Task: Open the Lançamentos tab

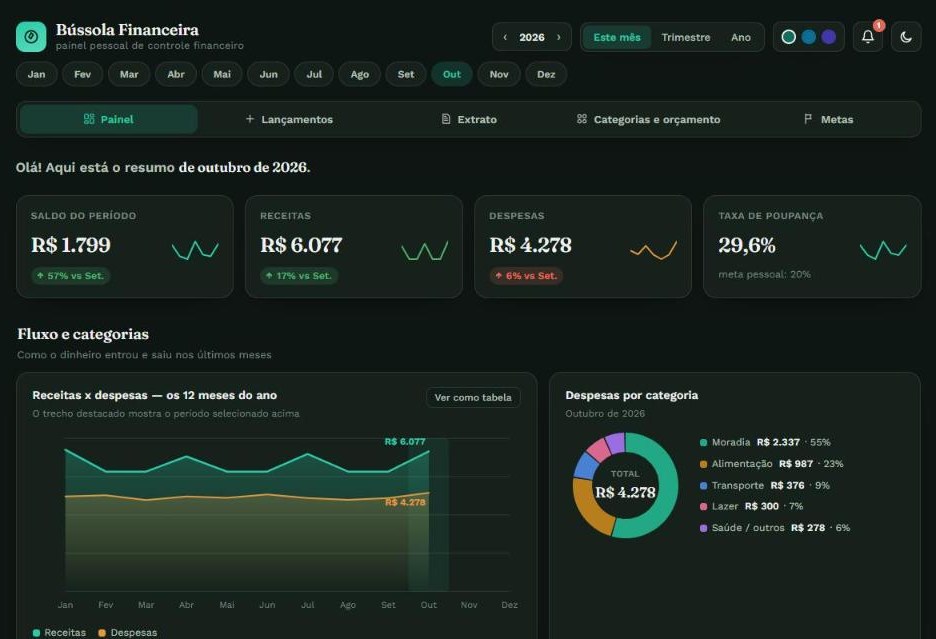Action: pos(289,119)
